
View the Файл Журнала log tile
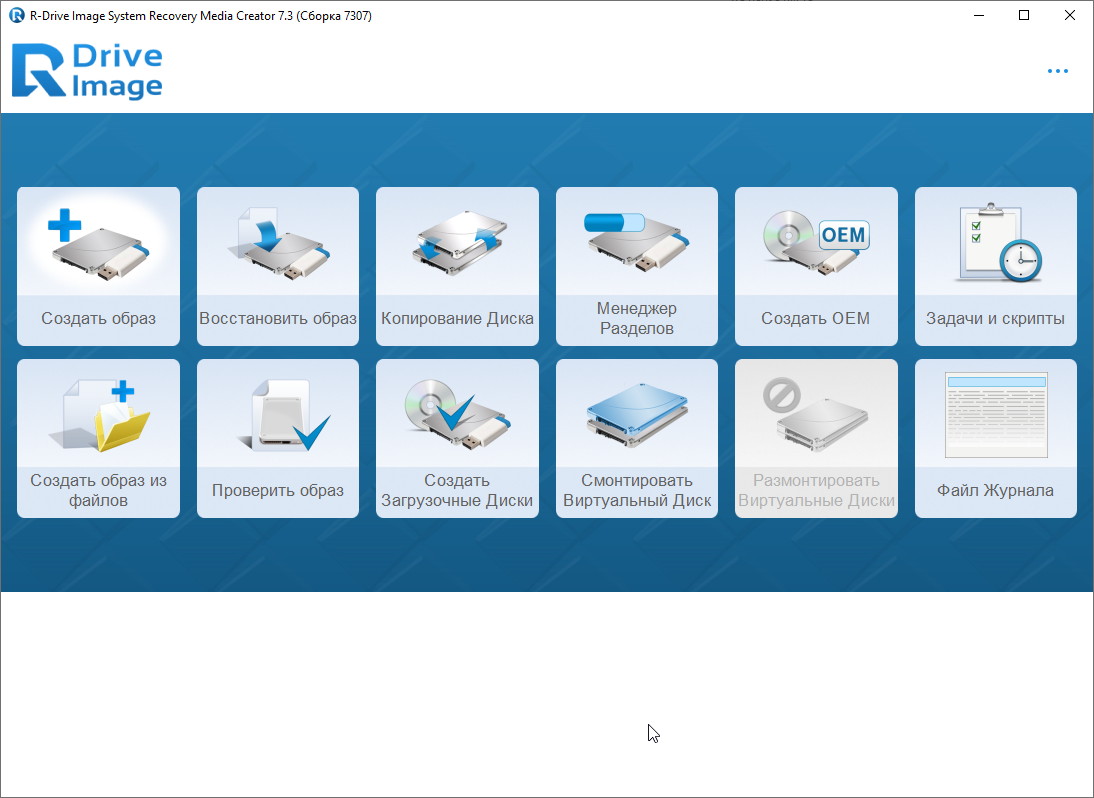pos(996,438)
